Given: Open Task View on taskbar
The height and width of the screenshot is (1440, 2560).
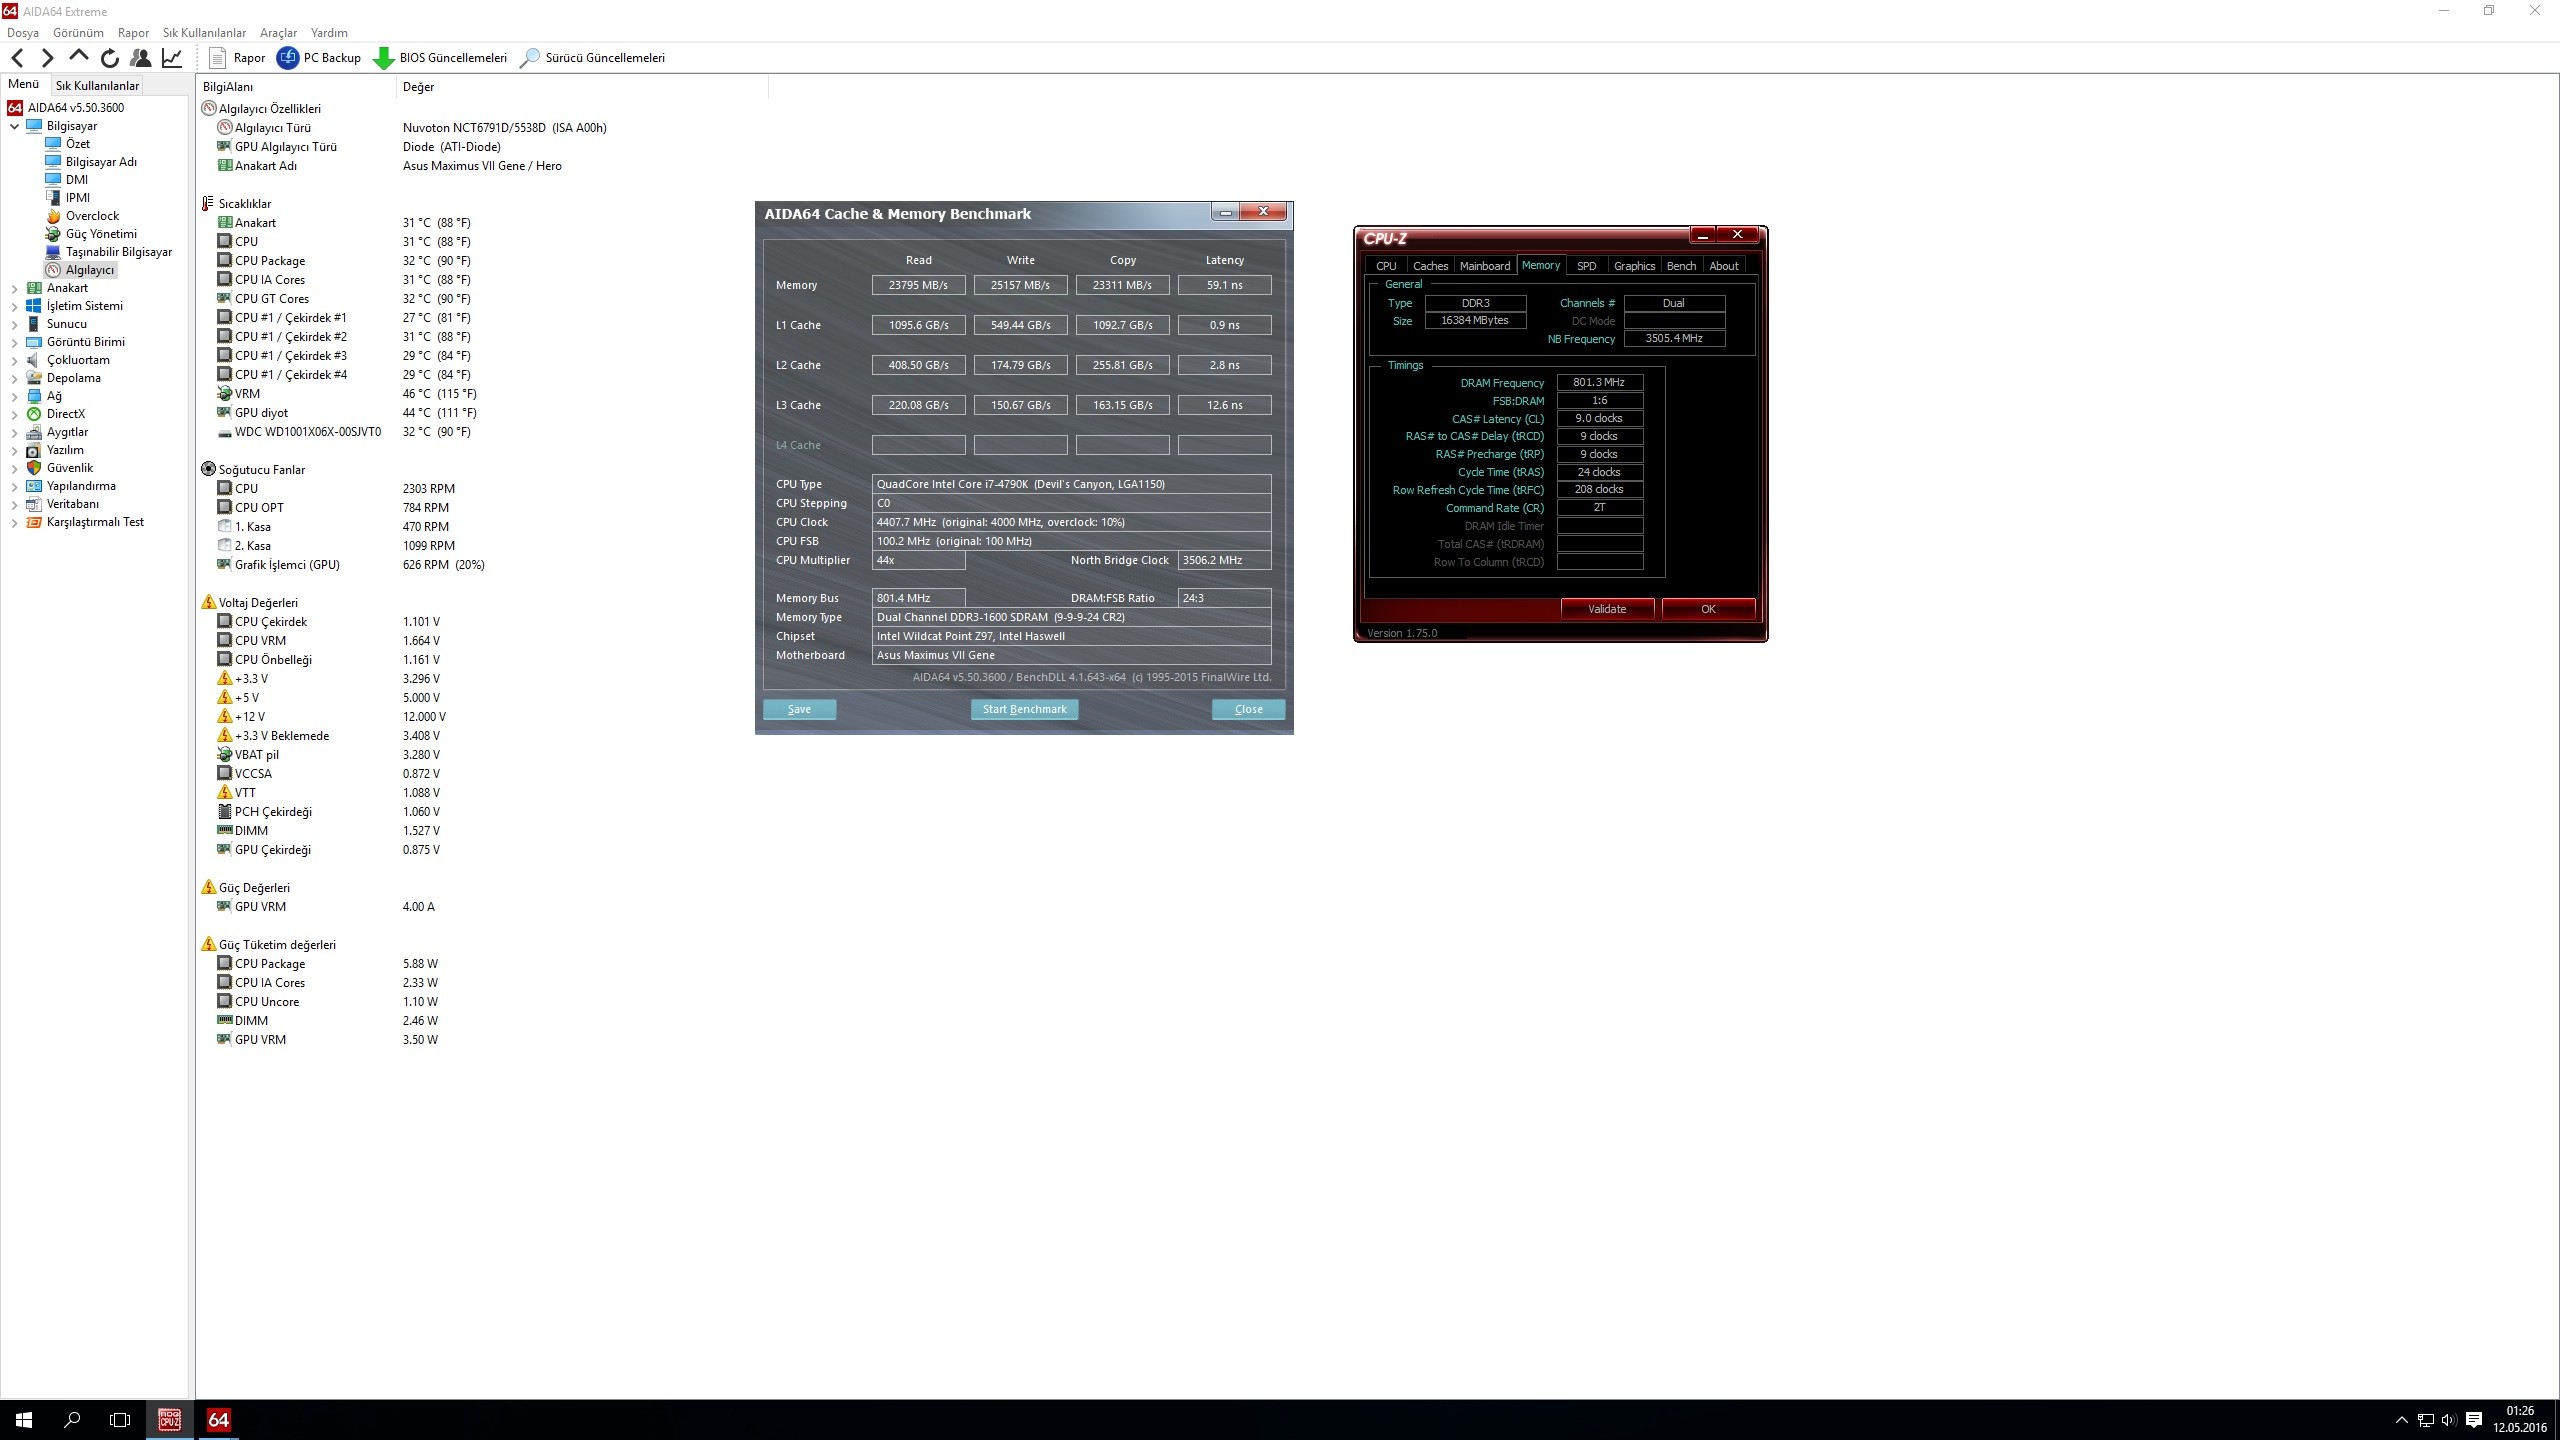Looking at the screenshot, I should (120, 1420).
